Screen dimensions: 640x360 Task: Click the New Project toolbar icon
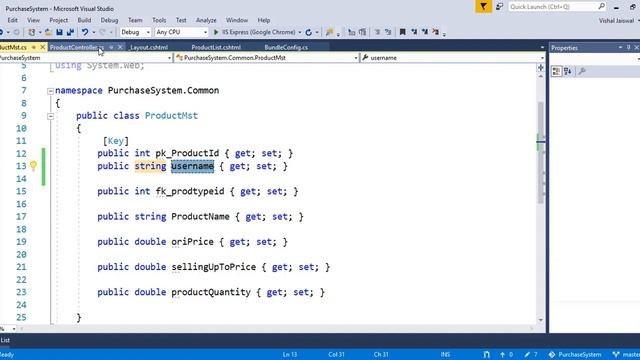pos(31,32)
